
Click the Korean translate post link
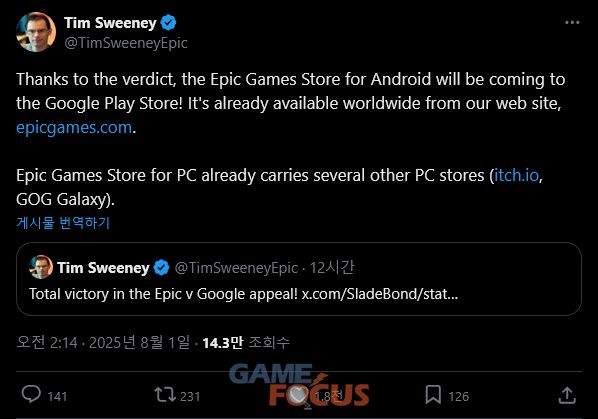(63, 223)
